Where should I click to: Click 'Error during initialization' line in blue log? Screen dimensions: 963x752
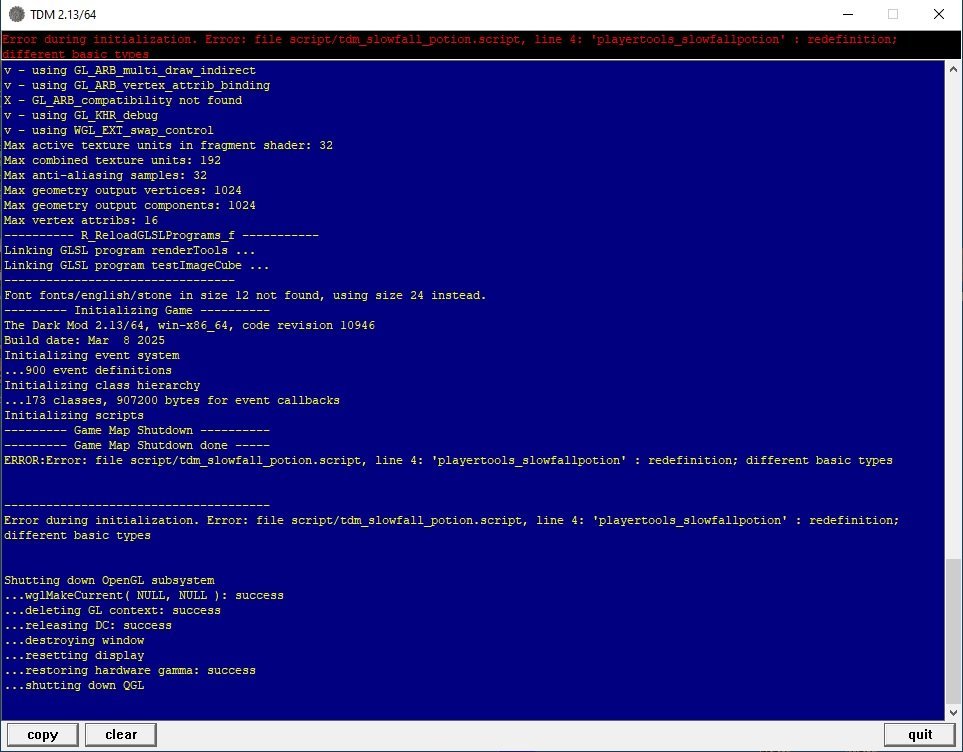[x=451, y=528]
